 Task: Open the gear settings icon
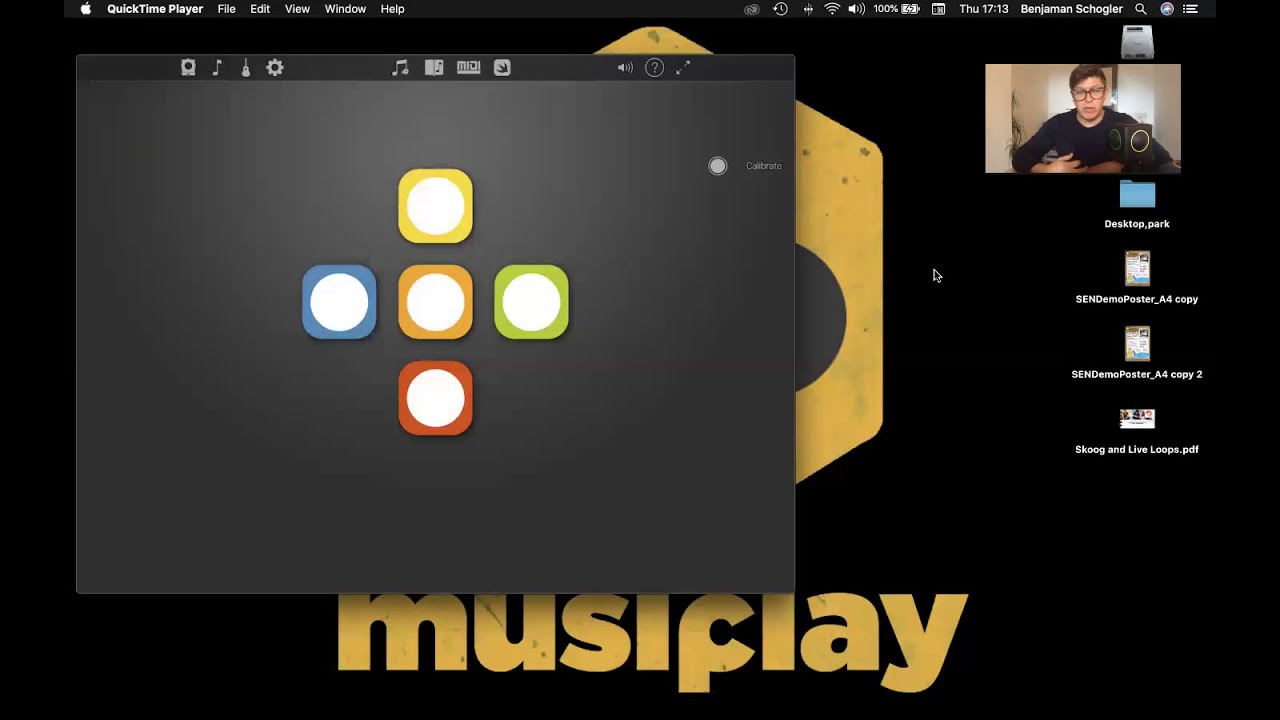275,67
